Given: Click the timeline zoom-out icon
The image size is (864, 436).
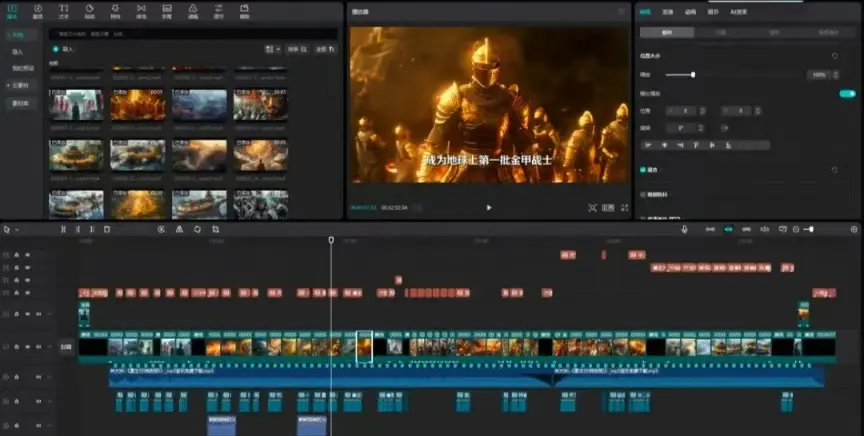Looking at the screenshot, I should click(x=796, y=229).
